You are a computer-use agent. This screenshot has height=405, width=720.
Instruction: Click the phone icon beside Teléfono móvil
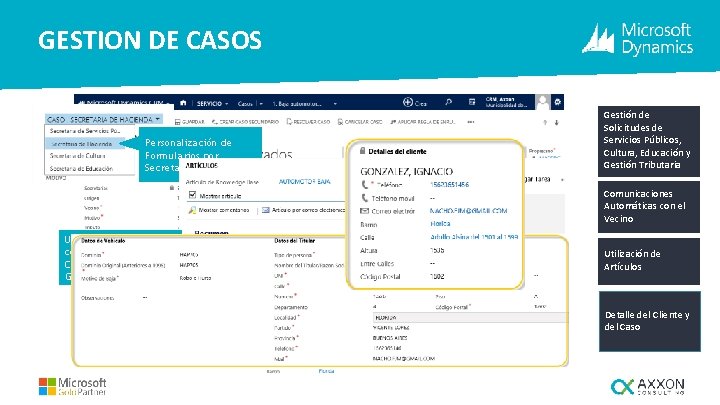click(365, 198)
